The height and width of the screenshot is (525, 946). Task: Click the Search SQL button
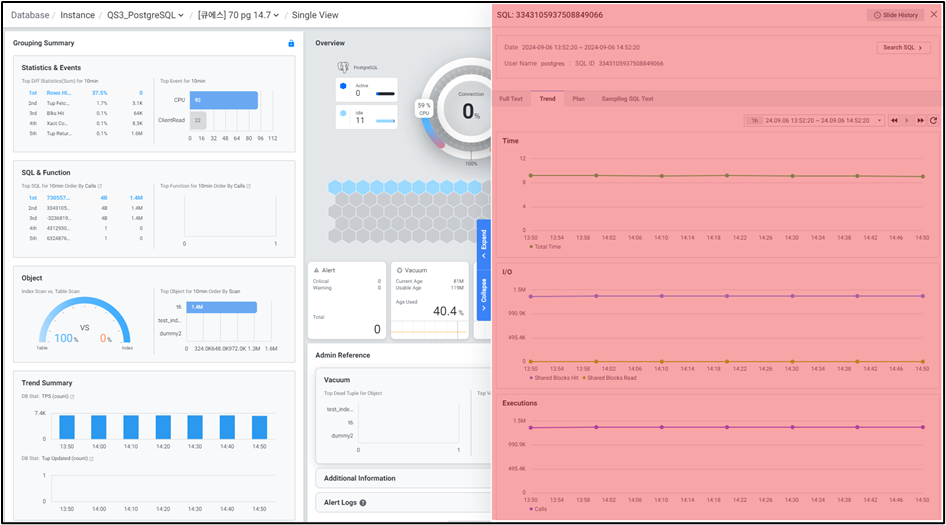[x=903, y=47]
